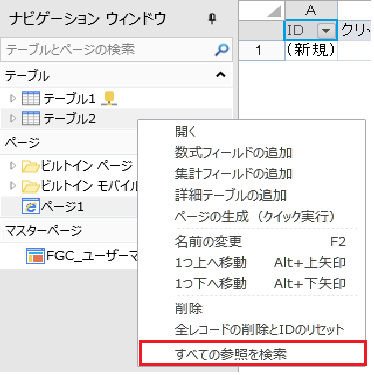Click the select-all corner of the grid
Image resolution: width=374 pixels, height=375 pixels.
pos(262,10)
